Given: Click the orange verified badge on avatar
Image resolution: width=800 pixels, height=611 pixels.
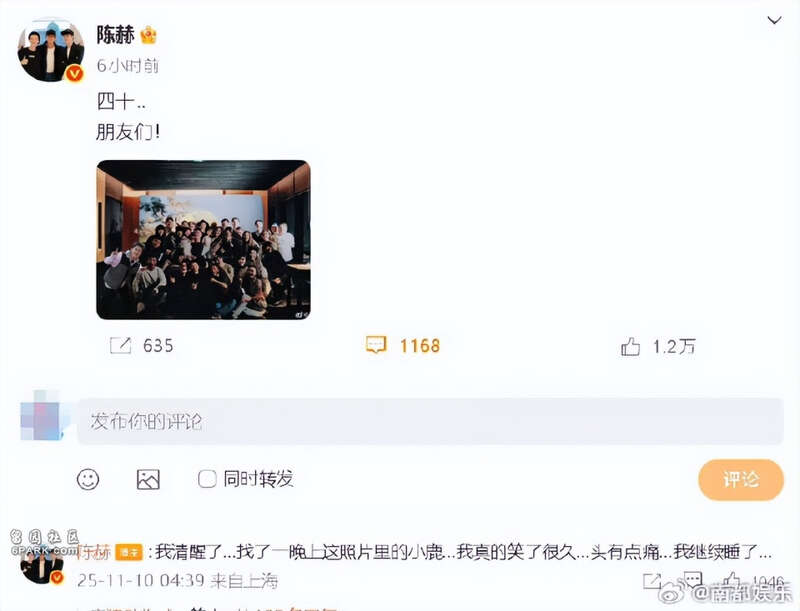Looking at the screenshot, I should tap(74, 74).
